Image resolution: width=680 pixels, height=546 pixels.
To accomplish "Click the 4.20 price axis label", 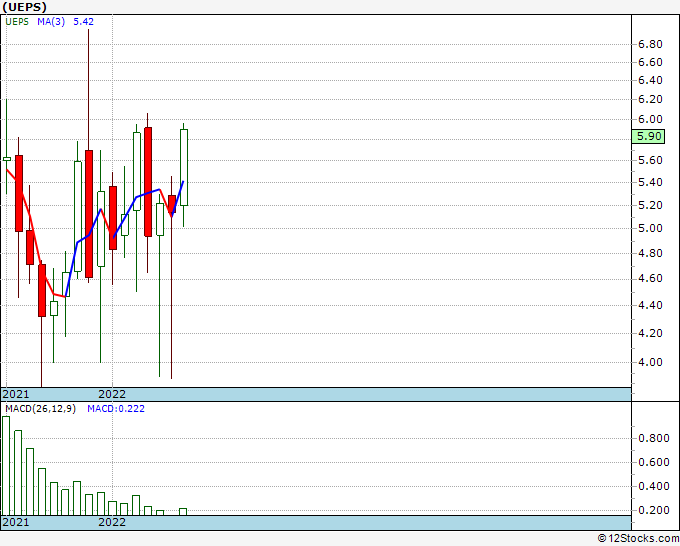I will pos(650,333).
